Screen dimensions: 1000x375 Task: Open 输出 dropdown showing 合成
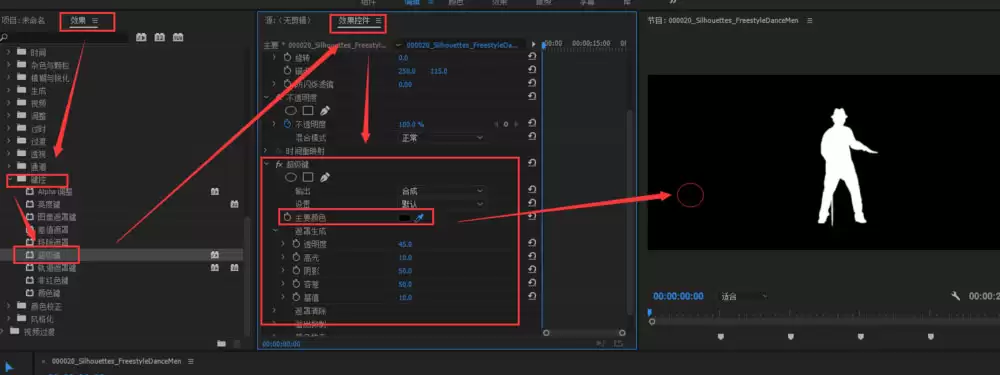coord(441,190)
